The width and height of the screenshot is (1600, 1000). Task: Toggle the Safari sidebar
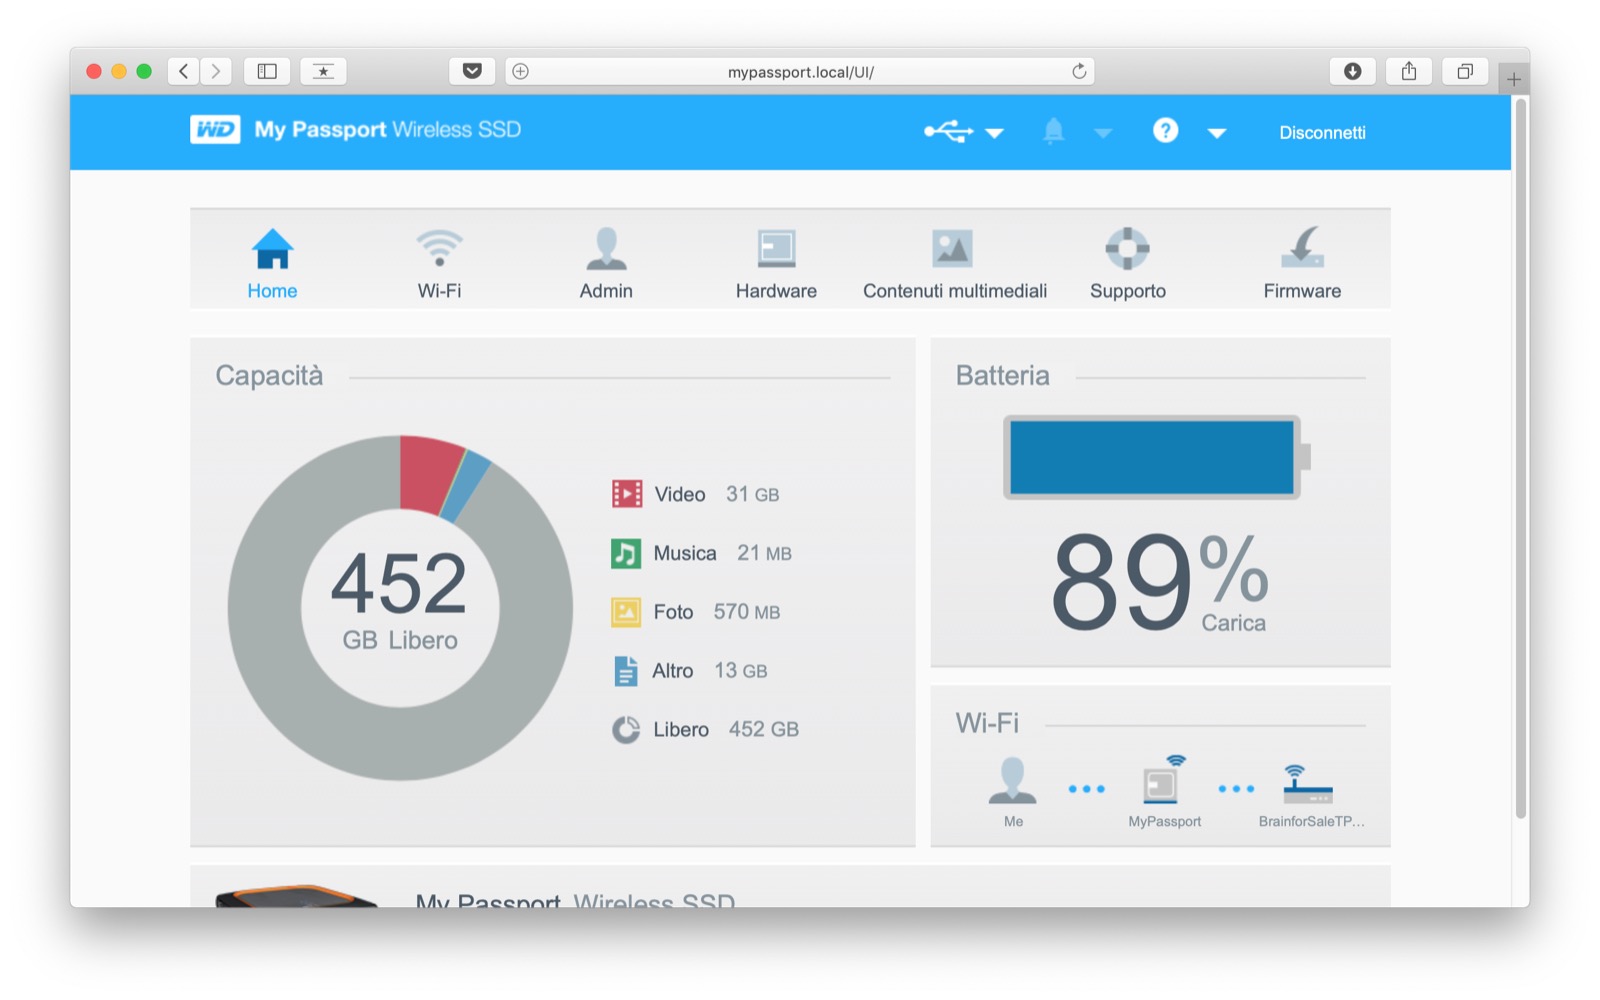tap(267, 71)
